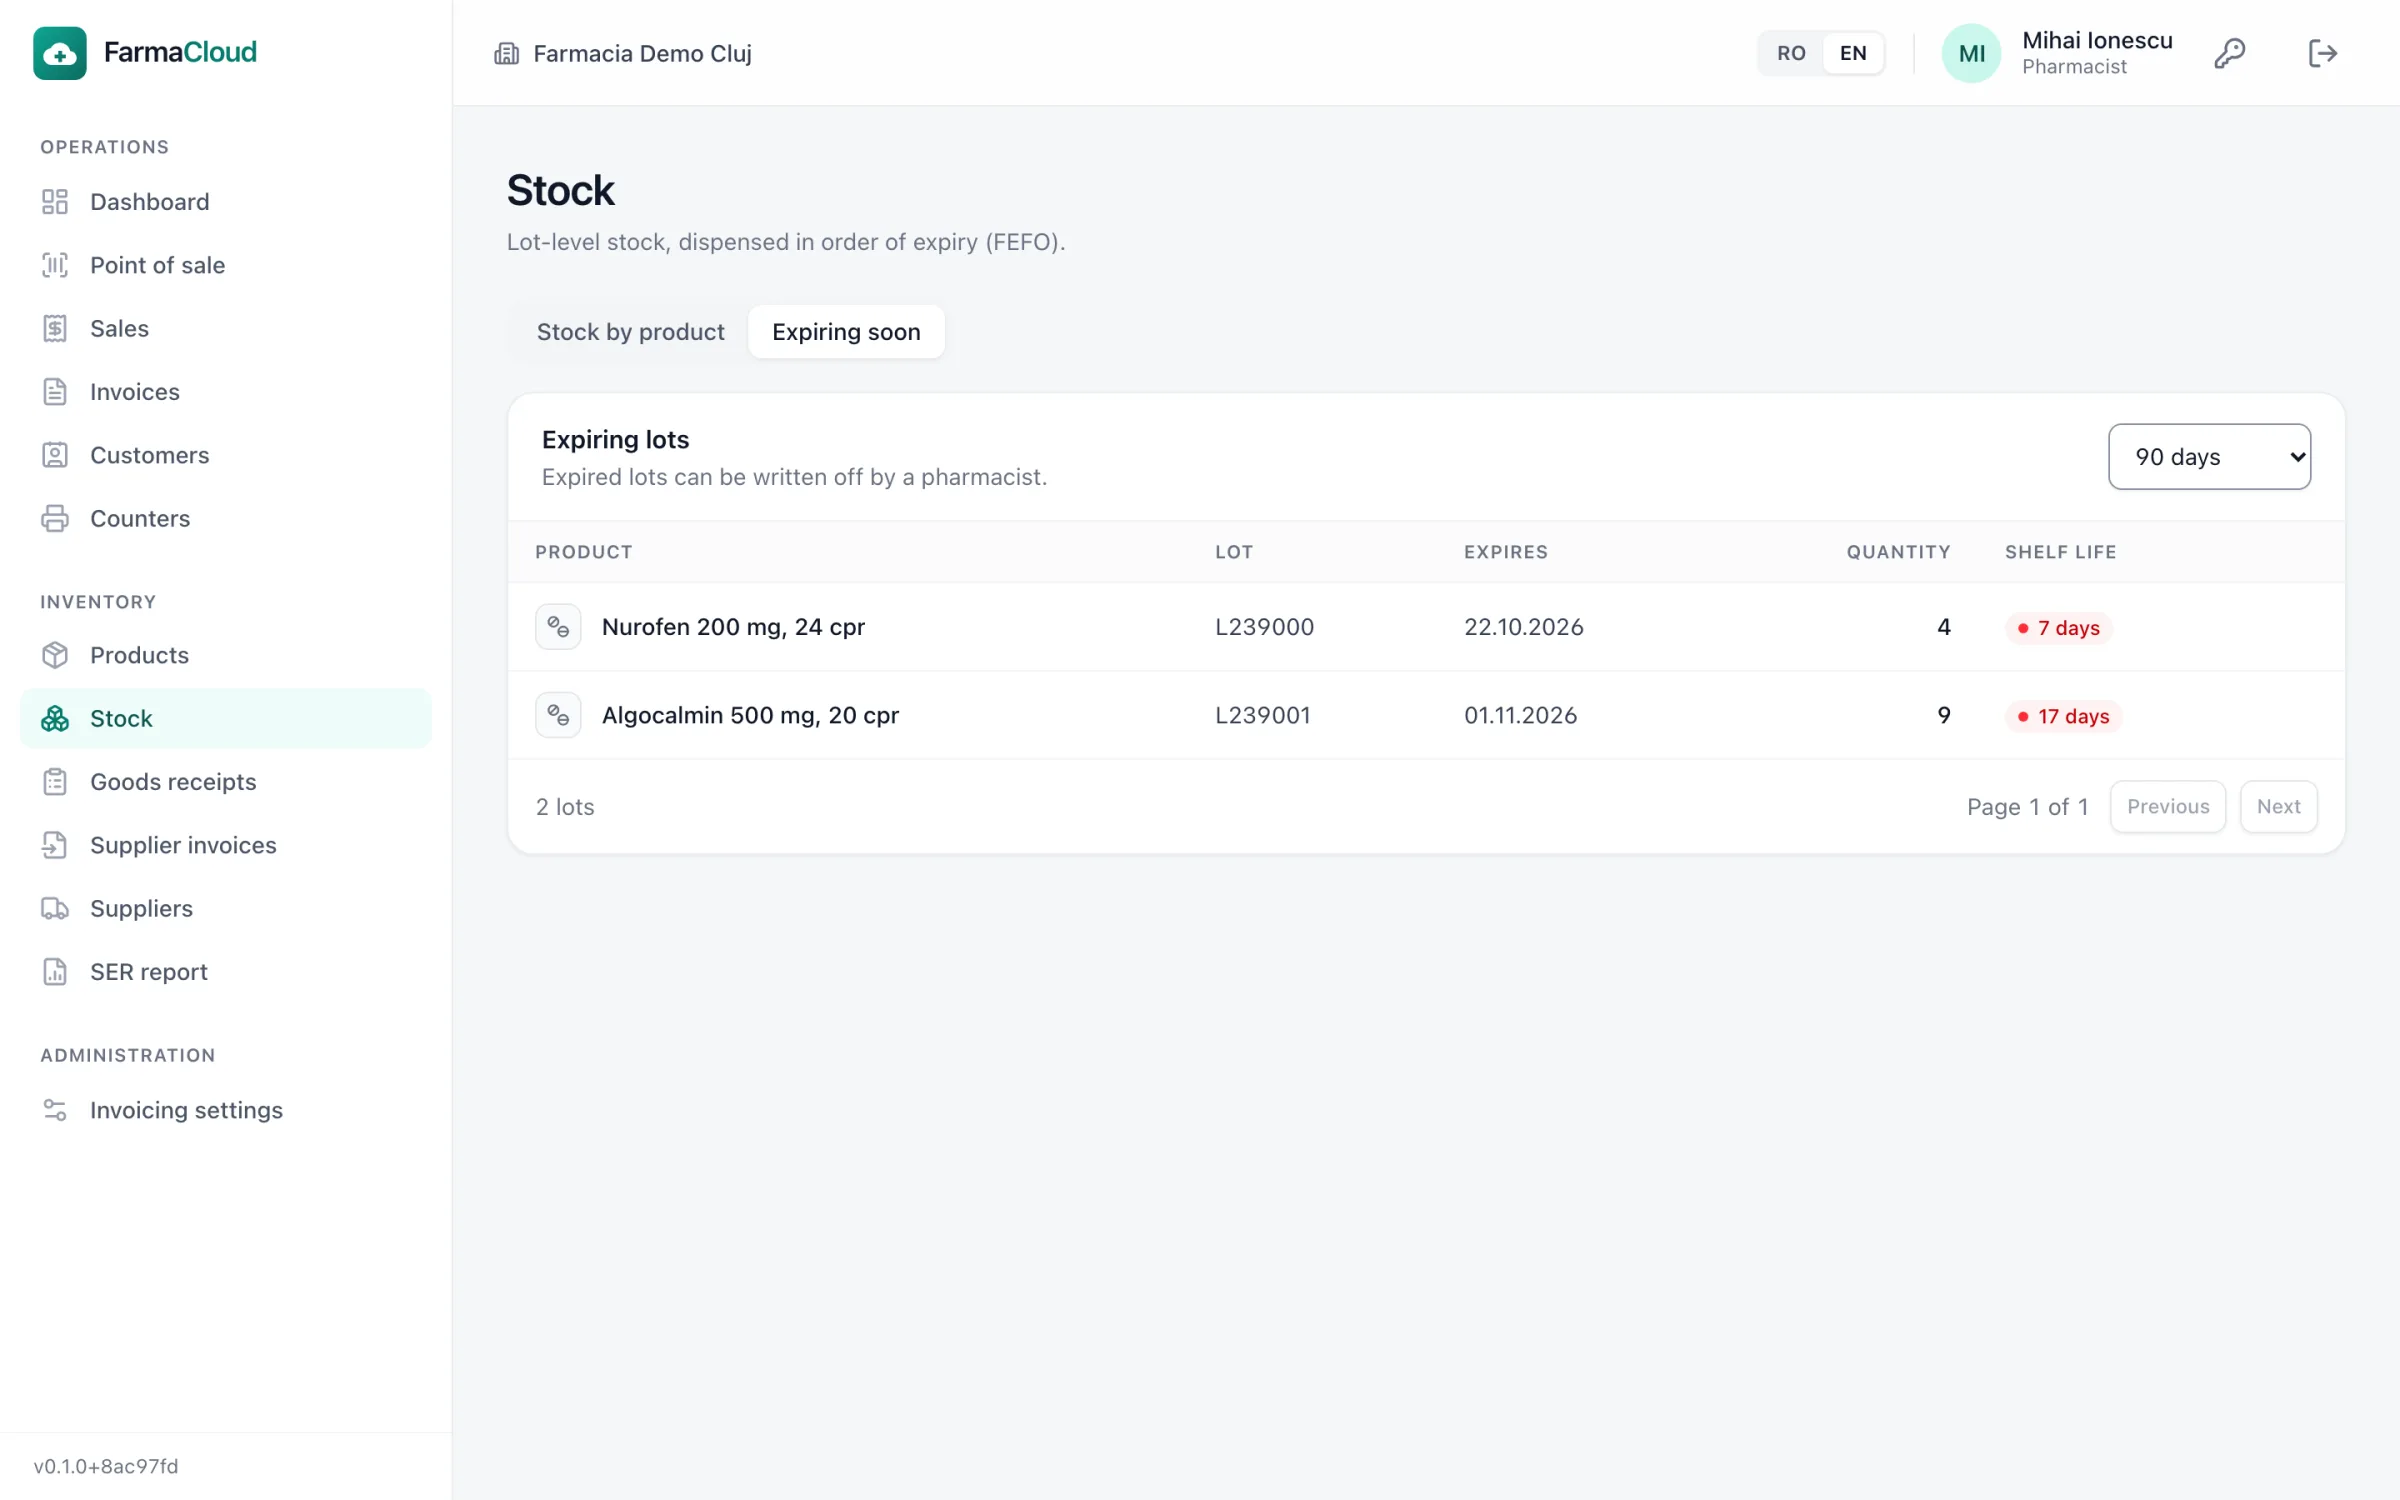Open the Point of sale page
Image resolution: width=2400 pixels, height=1500 pixels.
pyautogui.click(x=226, y=265)
